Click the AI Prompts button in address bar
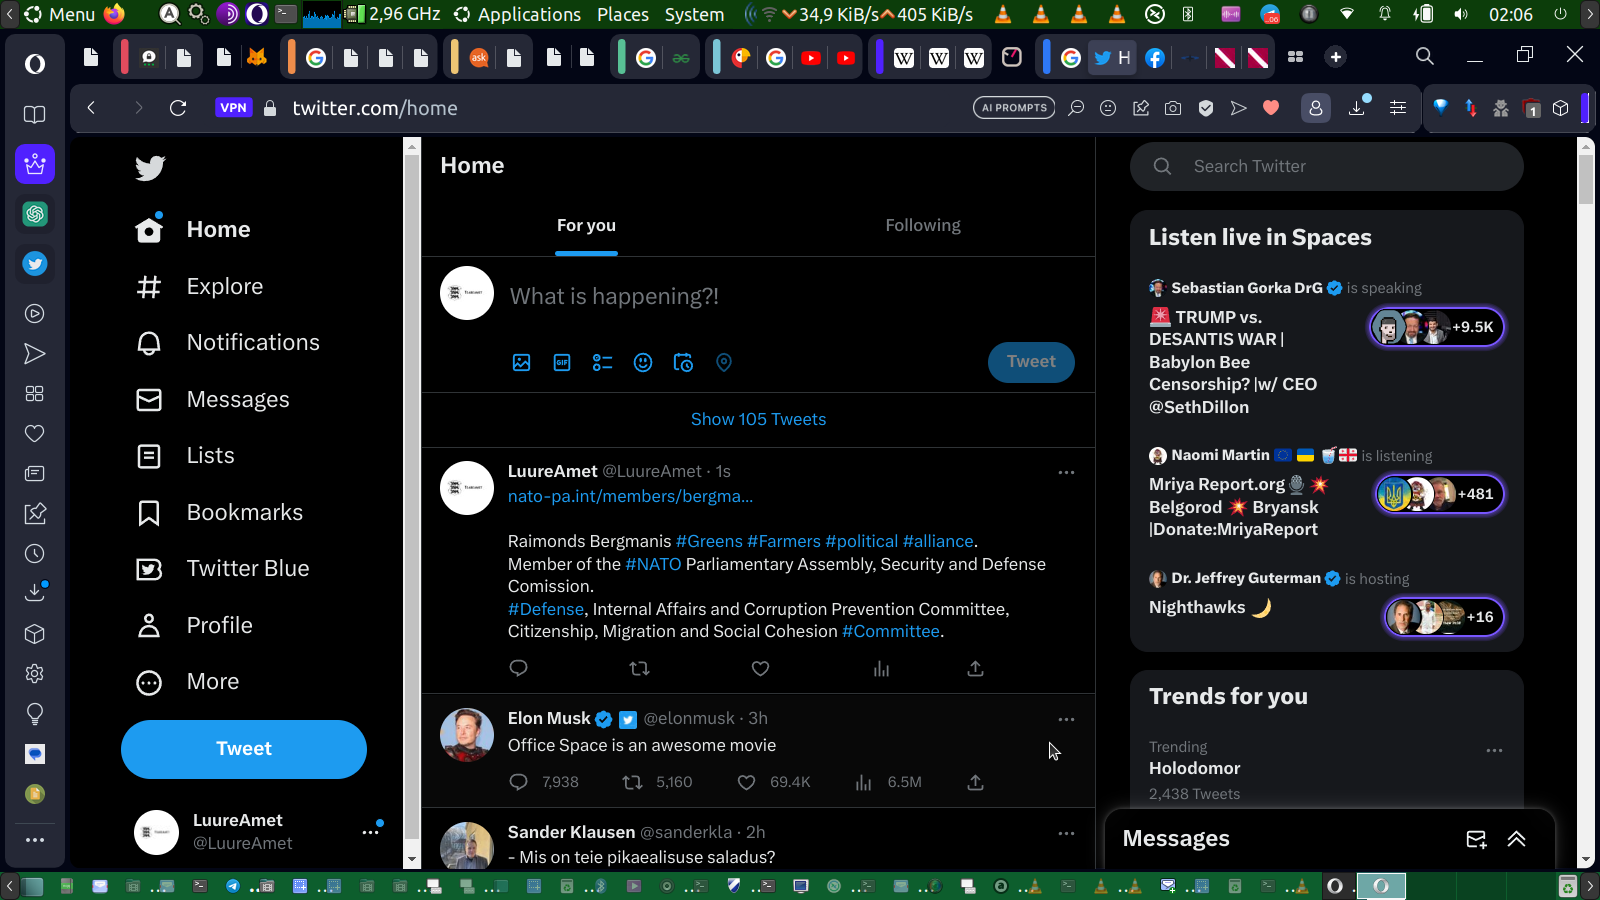The height and width of the screenshot is (900, 1600). [1014, 108]
